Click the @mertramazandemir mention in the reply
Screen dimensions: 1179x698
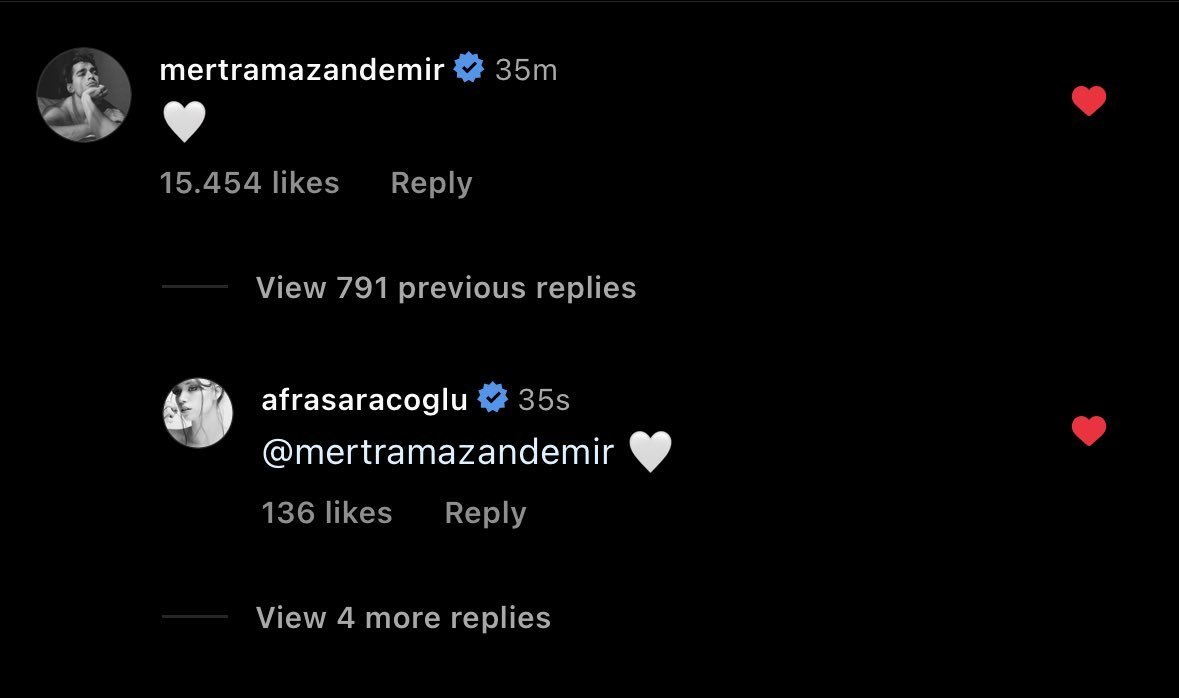point(437,453)
